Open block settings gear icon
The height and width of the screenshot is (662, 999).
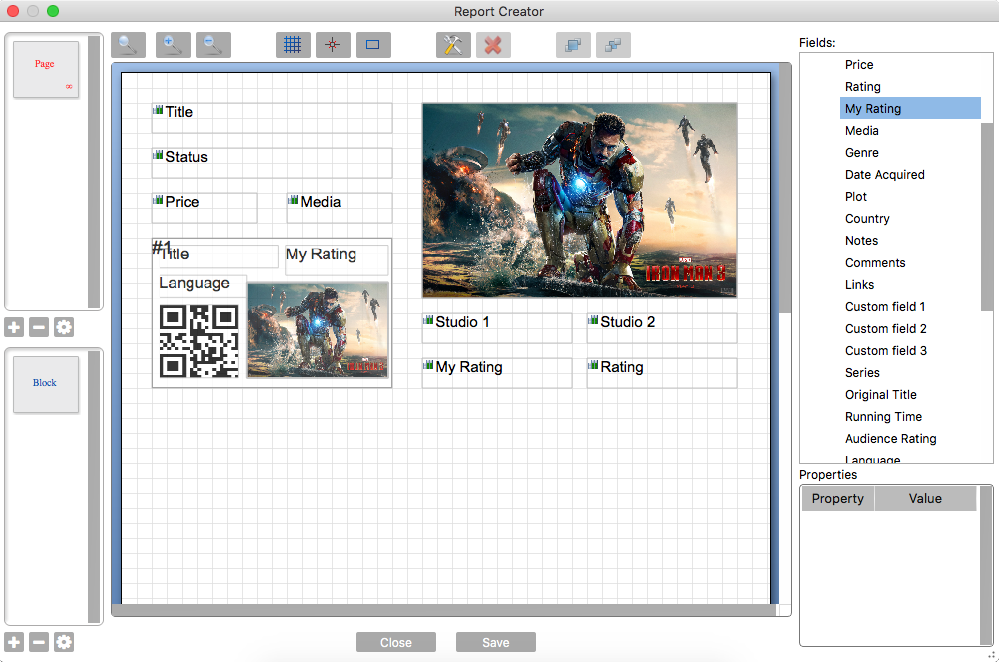64,642
